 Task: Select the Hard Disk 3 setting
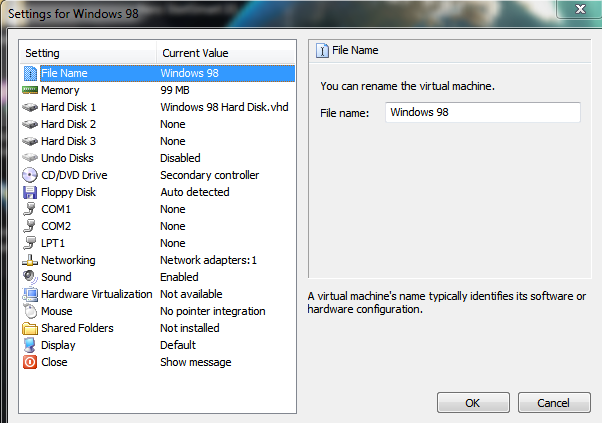coord(157,141)
